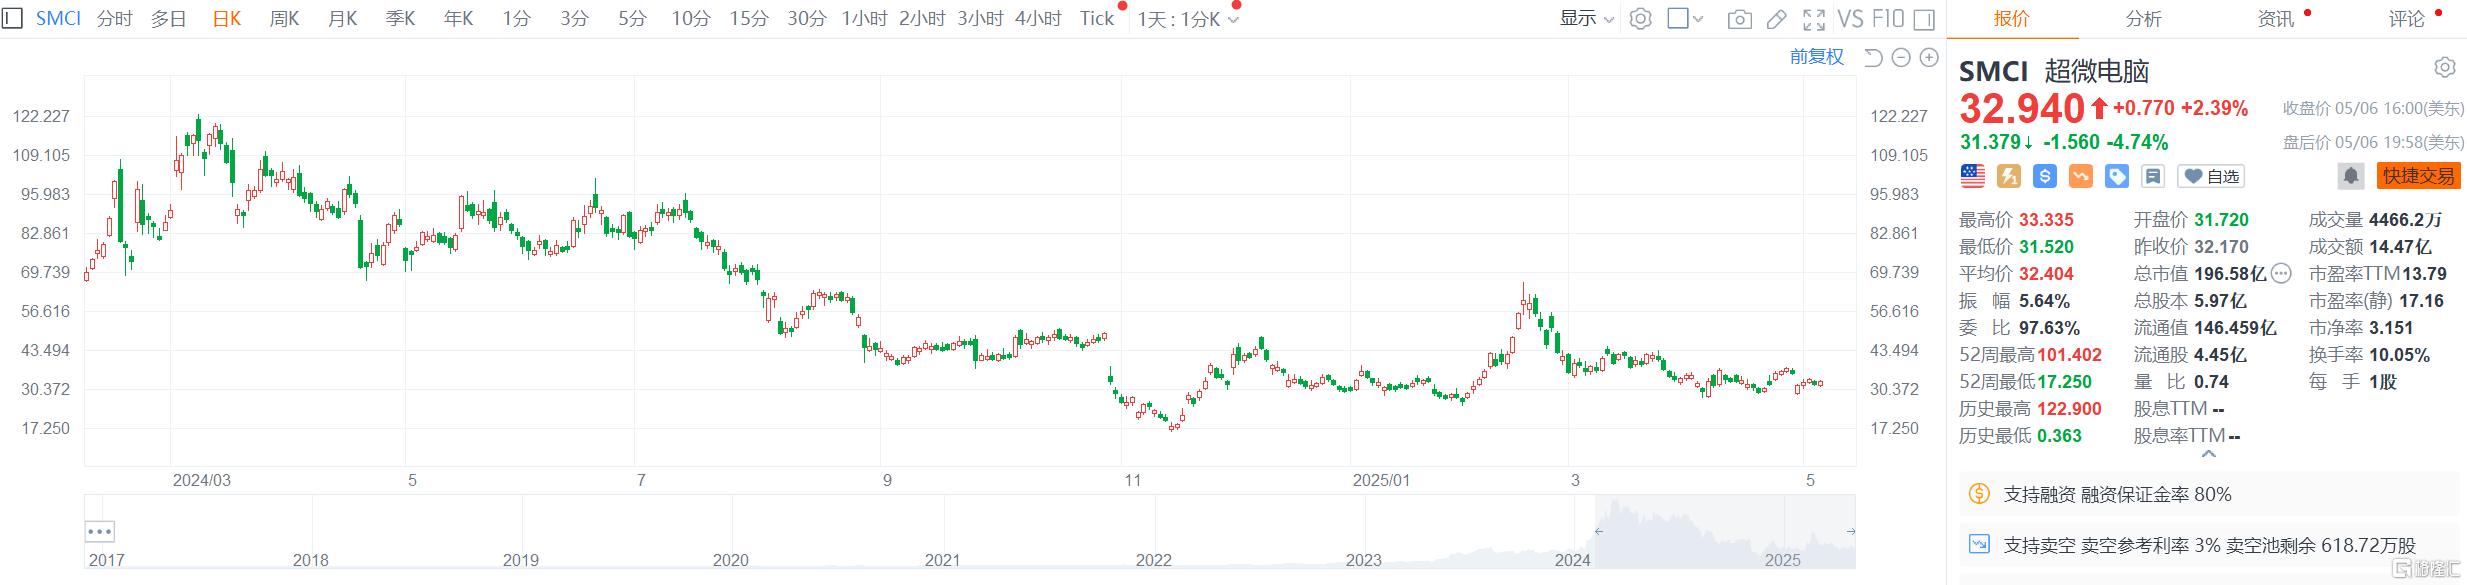This screenshot has width=2467, height=585.
Task: Select the 季K chart period
Action: click(x=400, y=19)
